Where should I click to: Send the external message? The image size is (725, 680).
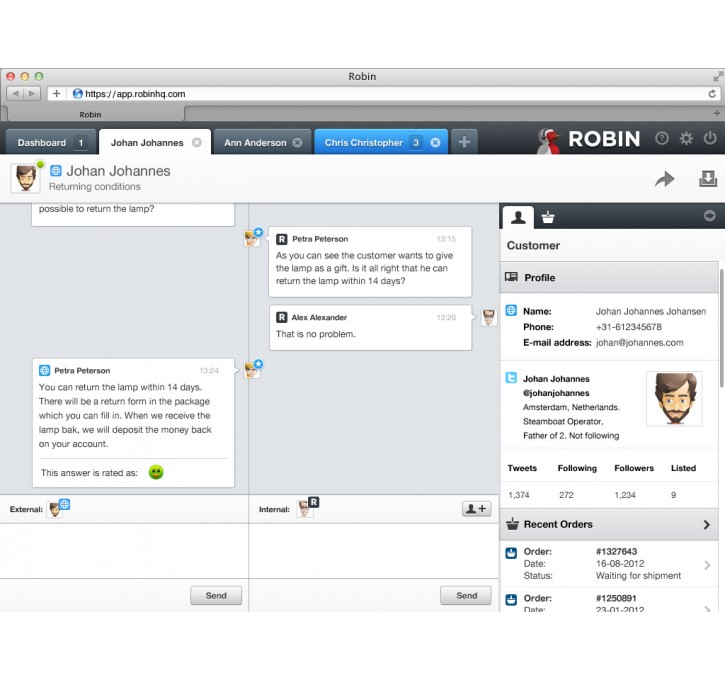pyautogui.click(x=216, y=595)
